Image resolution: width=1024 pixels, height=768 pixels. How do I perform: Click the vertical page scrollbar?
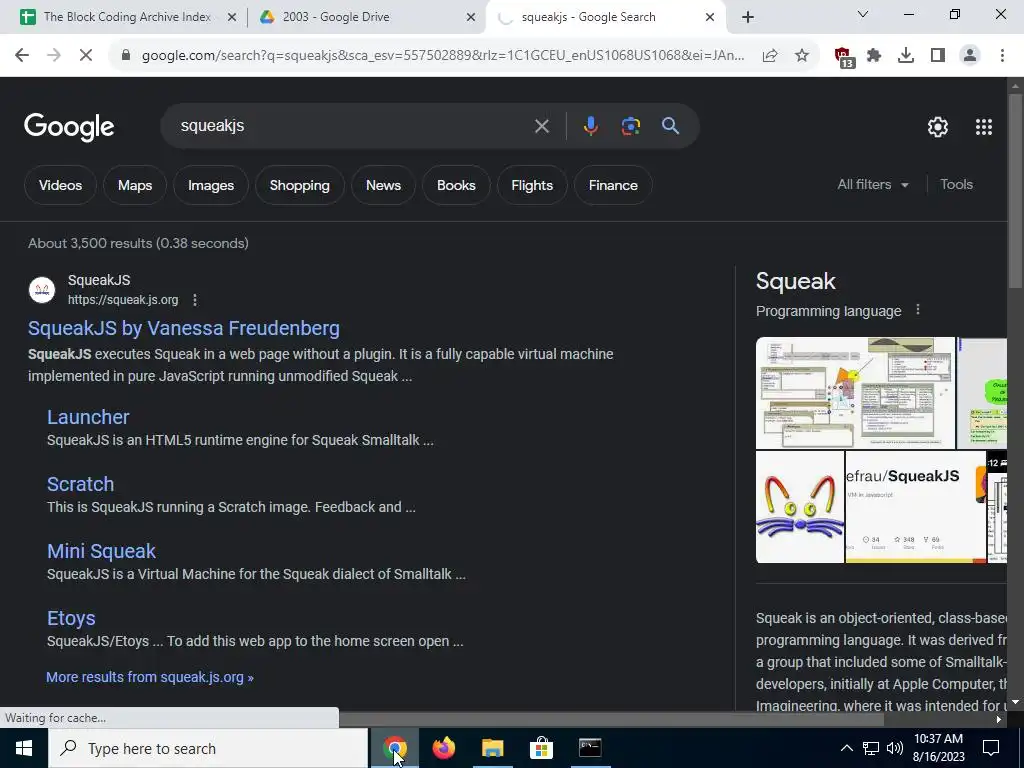point(1015,189)
